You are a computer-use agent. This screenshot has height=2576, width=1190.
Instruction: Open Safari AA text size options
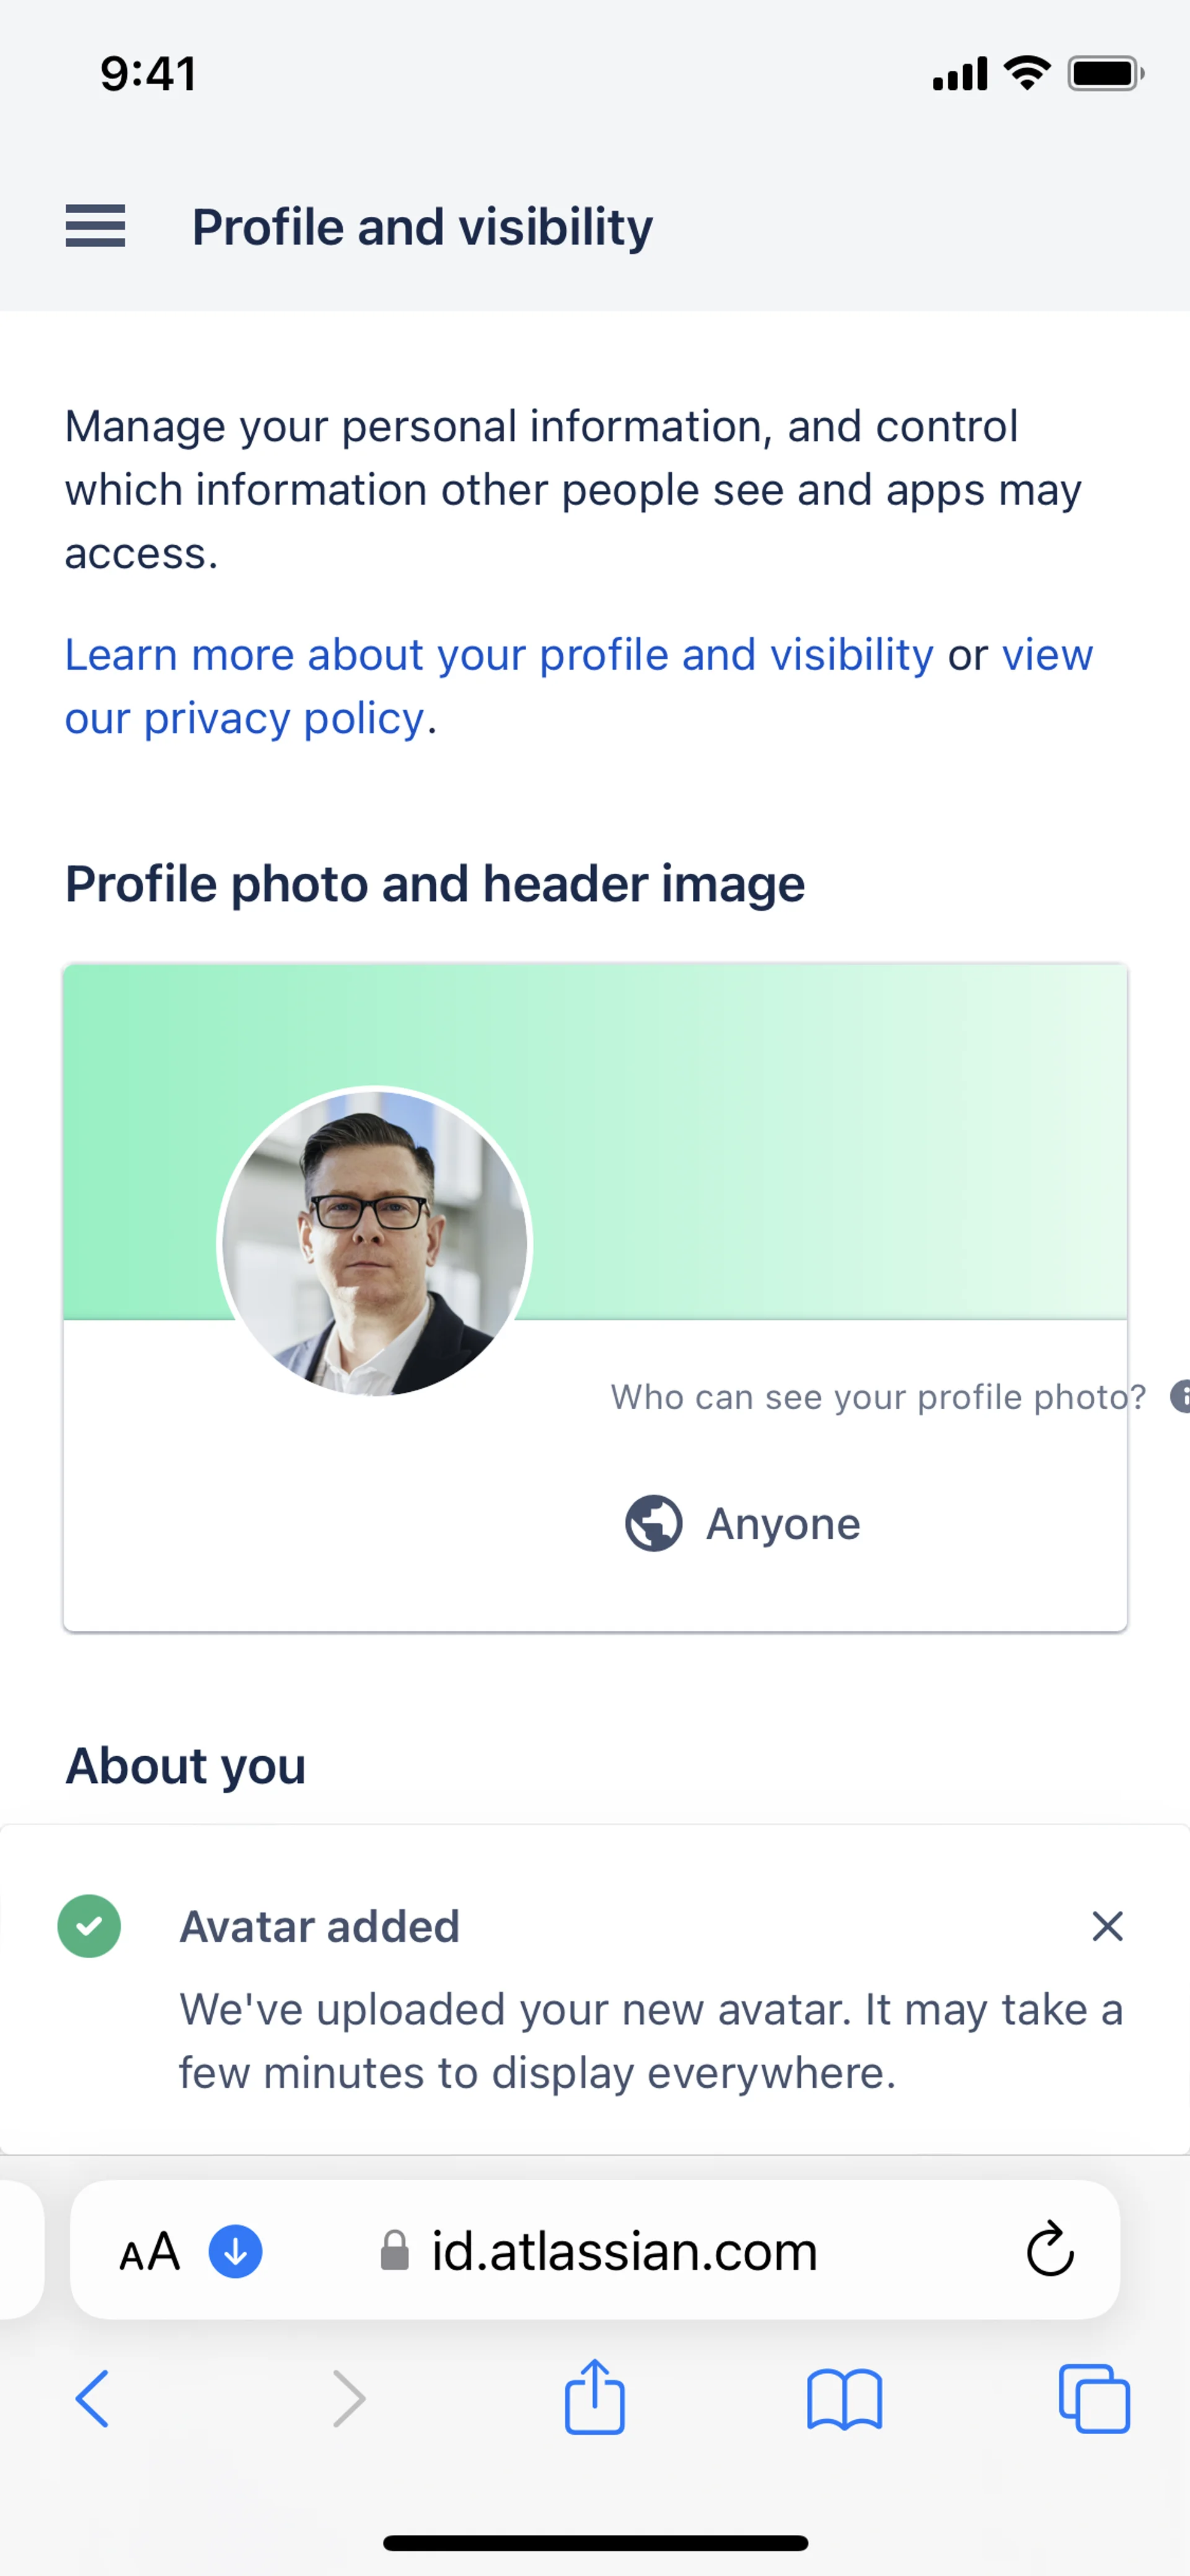(x=150, y=2251)
